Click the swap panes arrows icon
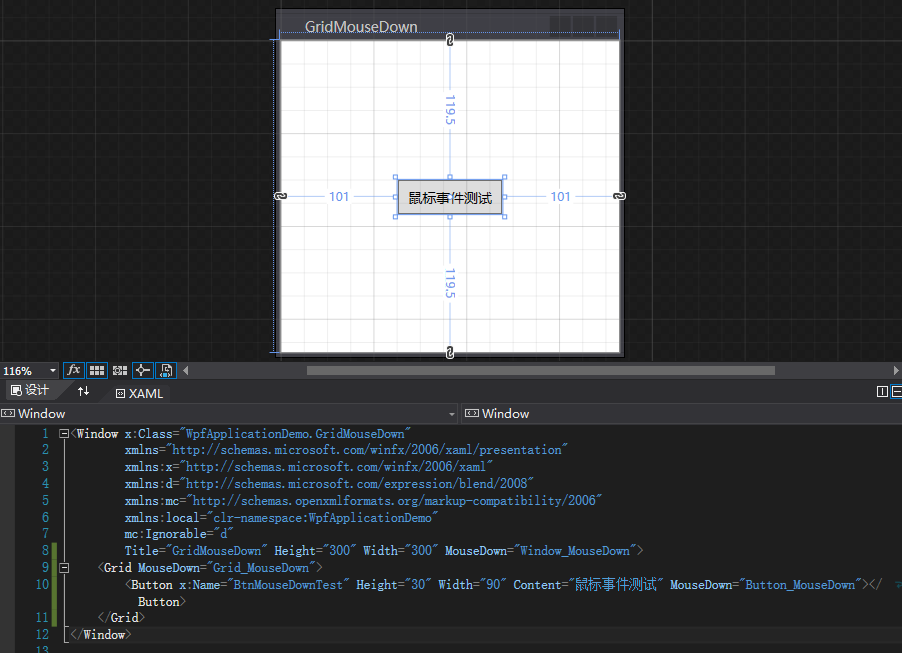This screenshot has width=902, height=653. (83, 391)
